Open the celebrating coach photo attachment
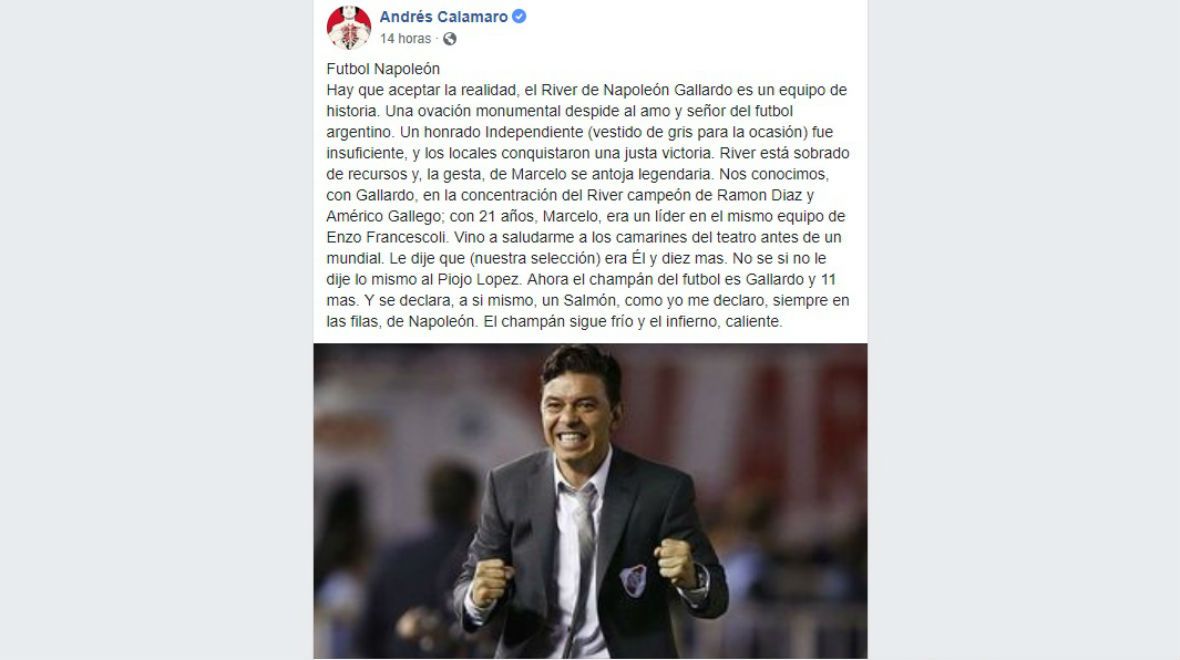1180x660 pixels. pyautogui.click(x=590, y=501)
